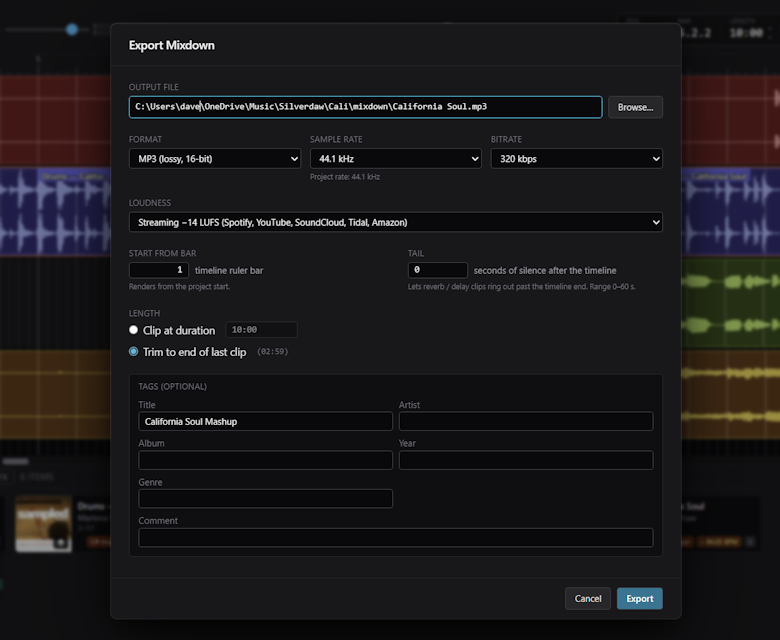
Task: Click 'Renders from the project start.' hint
Action: [179, 287]
